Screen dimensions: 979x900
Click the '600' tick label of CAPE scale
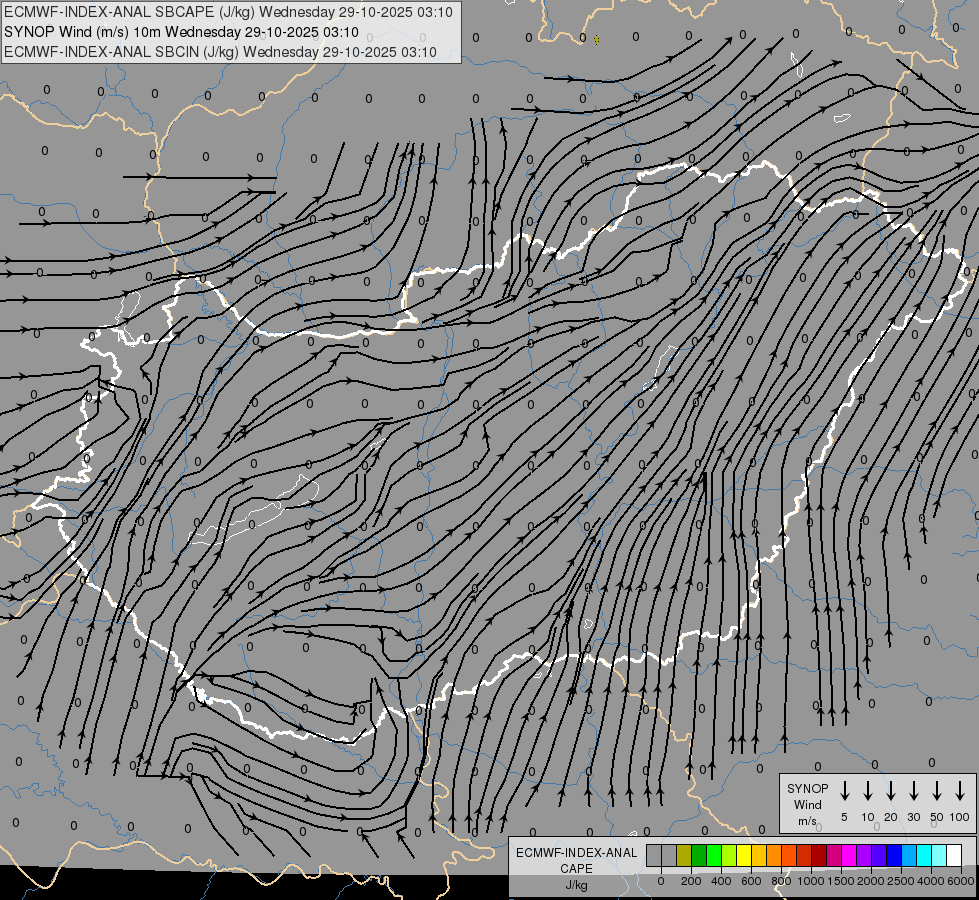(751, 881)
